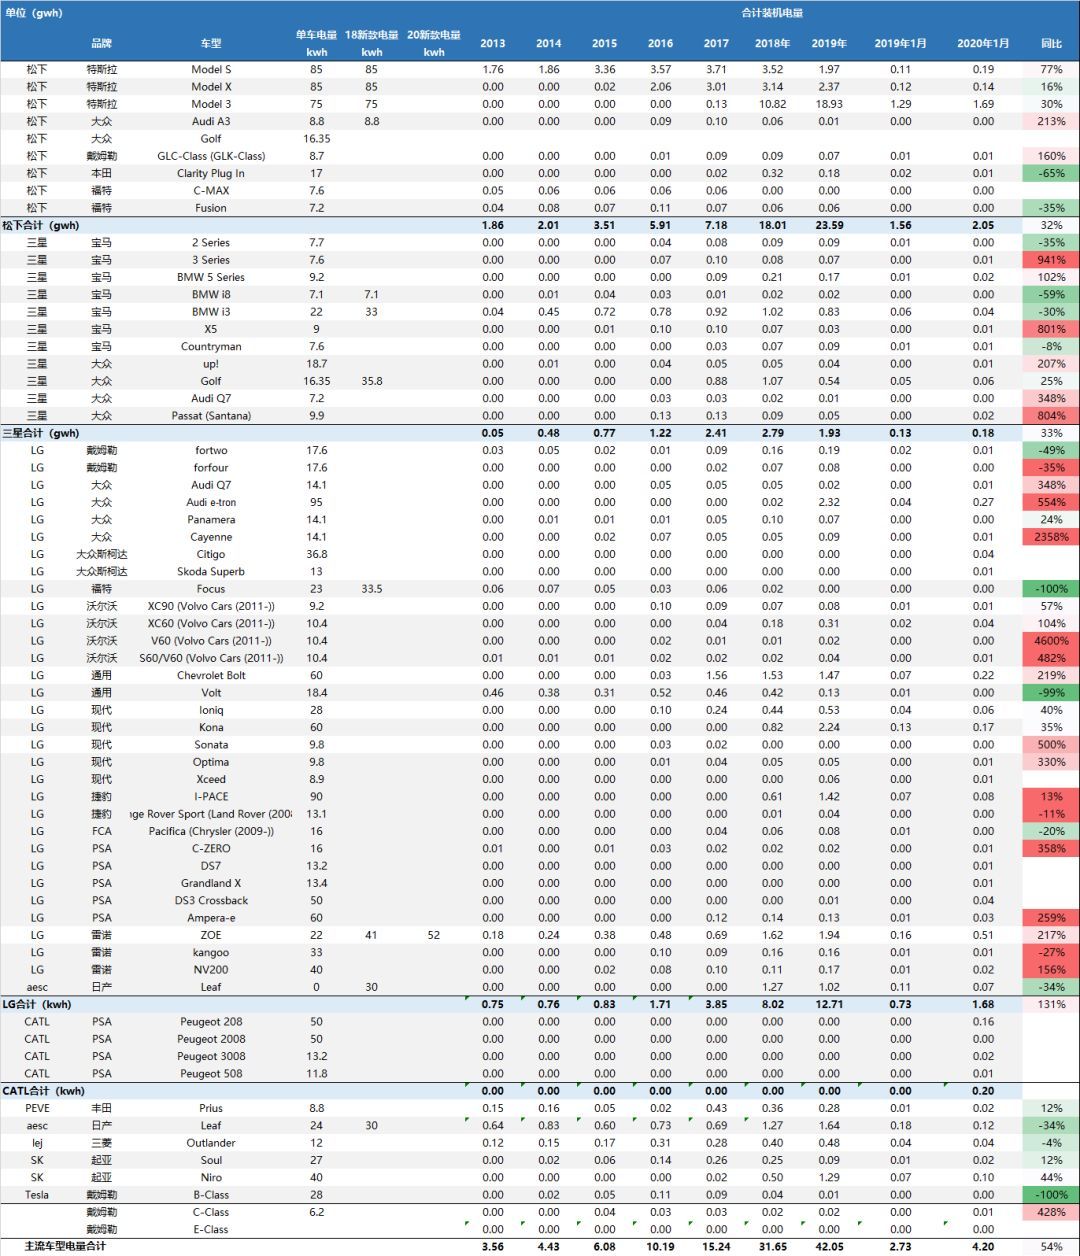Click the BMW i3 cell
The image size is (1080, 1256).
point(211,312)
